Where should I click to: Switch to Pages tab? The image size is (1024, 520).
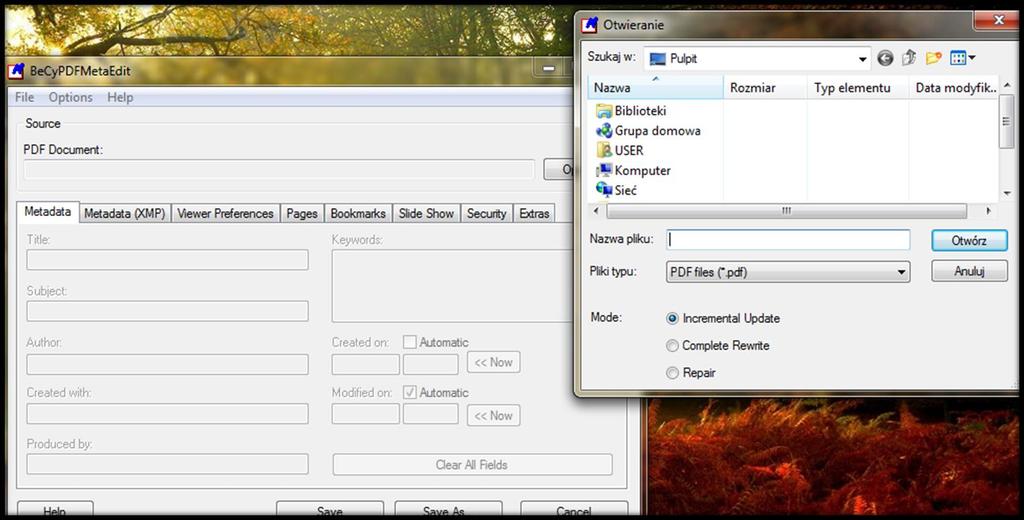coord(302,214)
